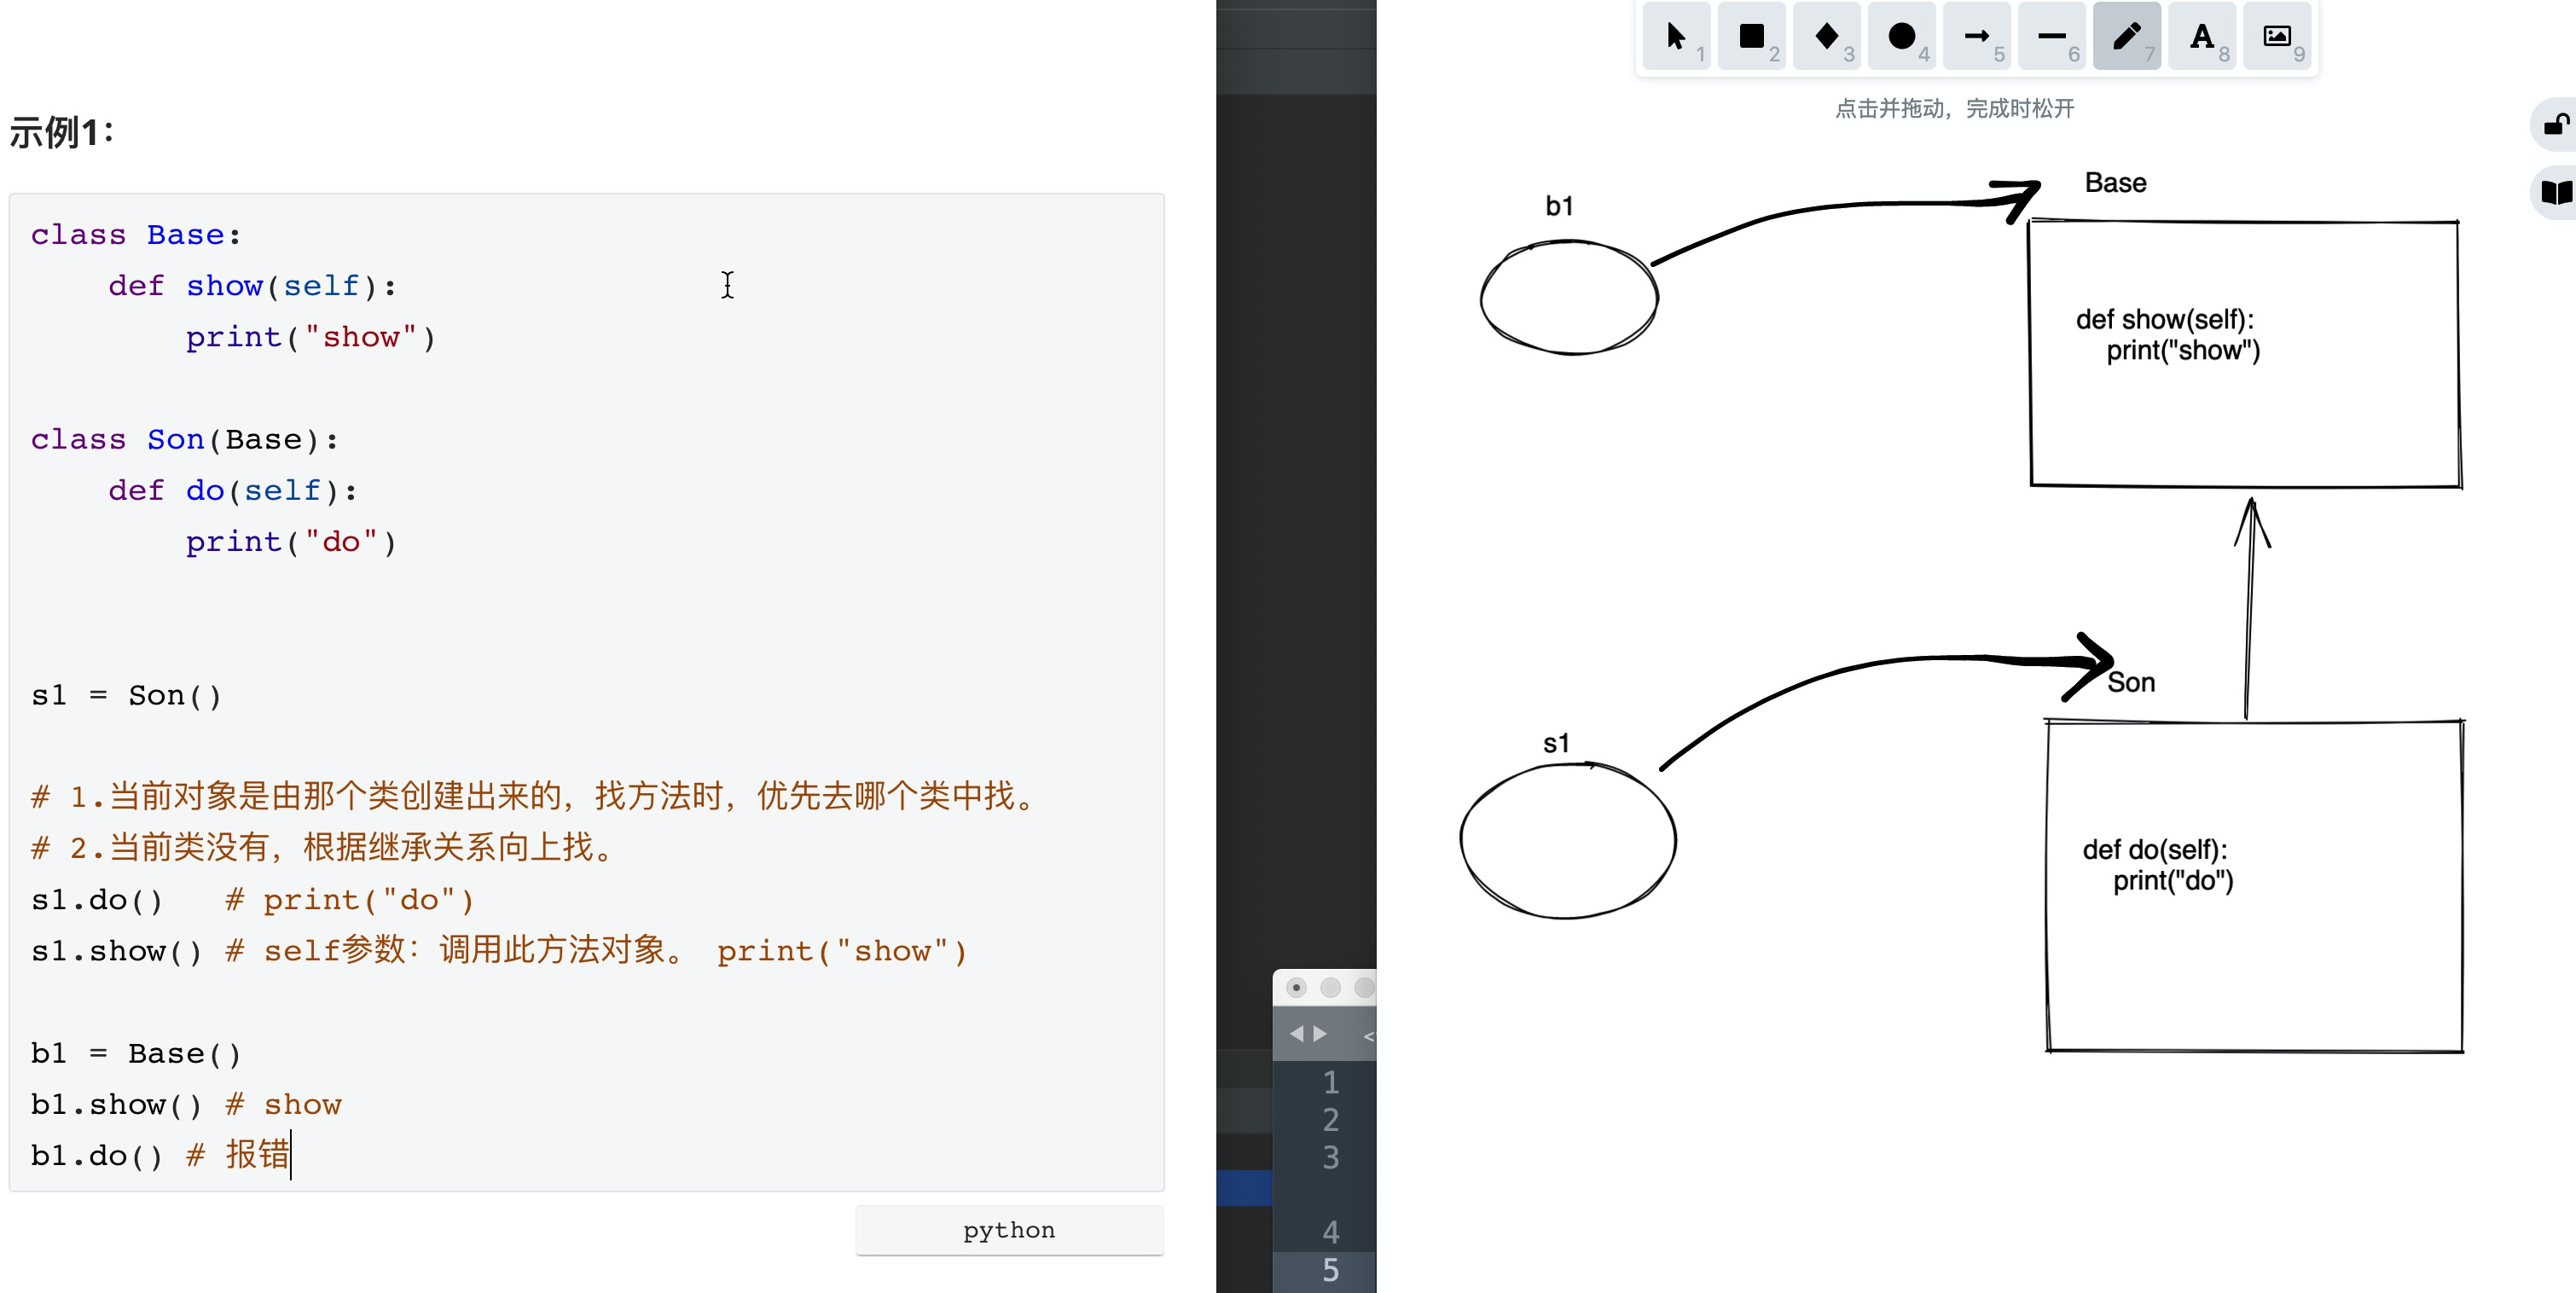Click the python language label button
The image size is (2576, 1293).
coord(1008,1229)
